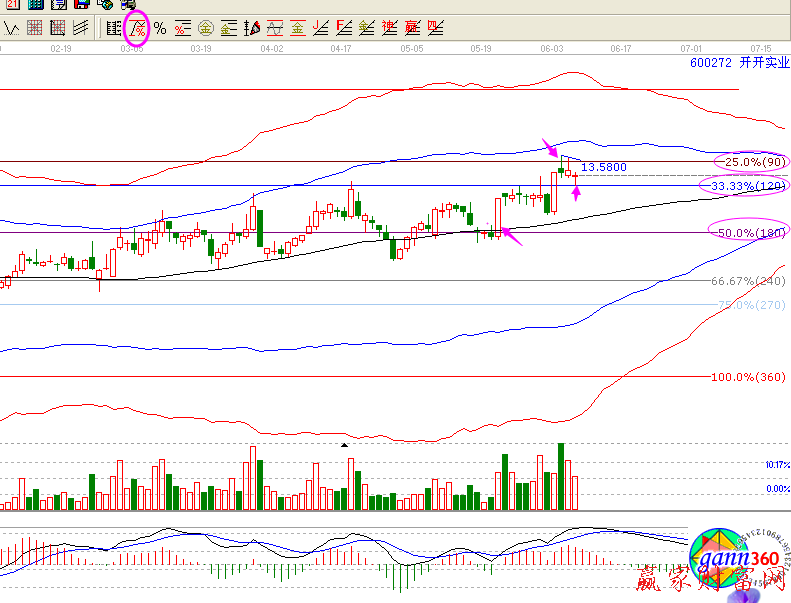The width and height of the screenshot is (791, 603).
Task: Click the 13.5800 price label
Action: pyautogui.click(x=604, y=167)
